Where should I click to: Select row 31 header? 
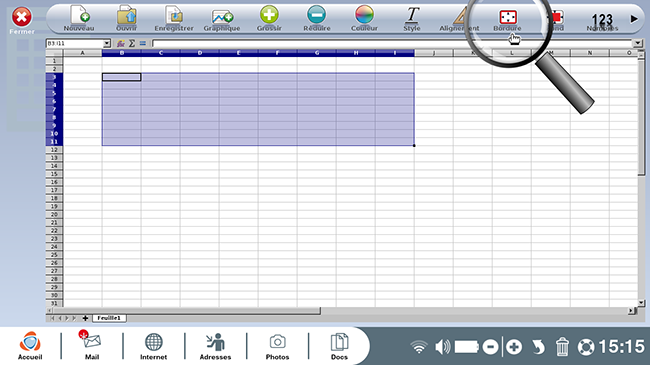click(x=54, y=303)
